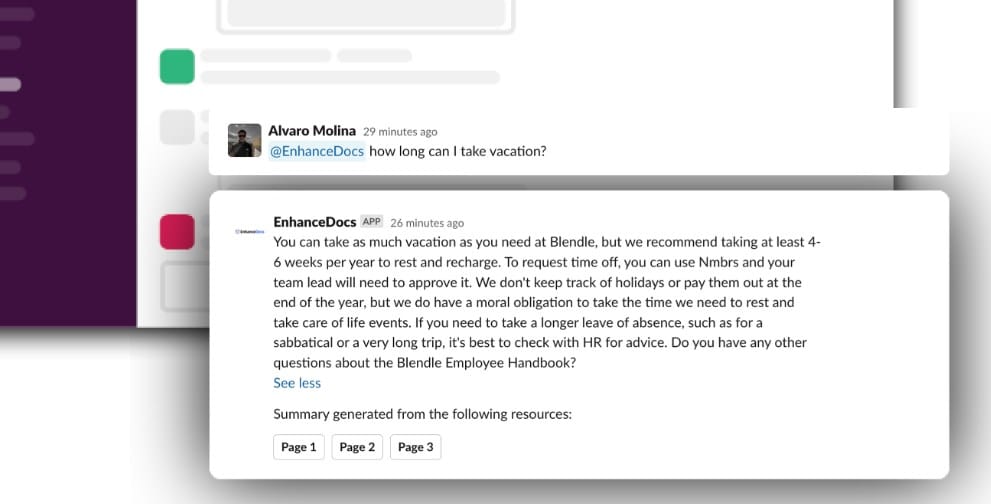This screenshot has height=504, width=991.
Task: Open the Page 2 resource
Action: point(357,447)
